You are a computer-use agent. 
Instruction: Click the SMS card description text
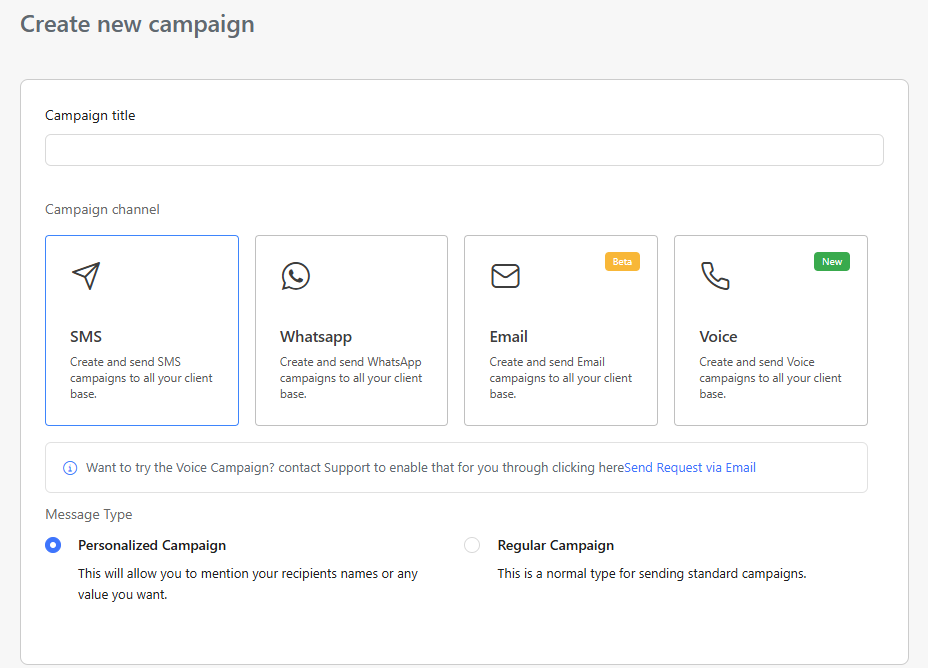(141, 378)
